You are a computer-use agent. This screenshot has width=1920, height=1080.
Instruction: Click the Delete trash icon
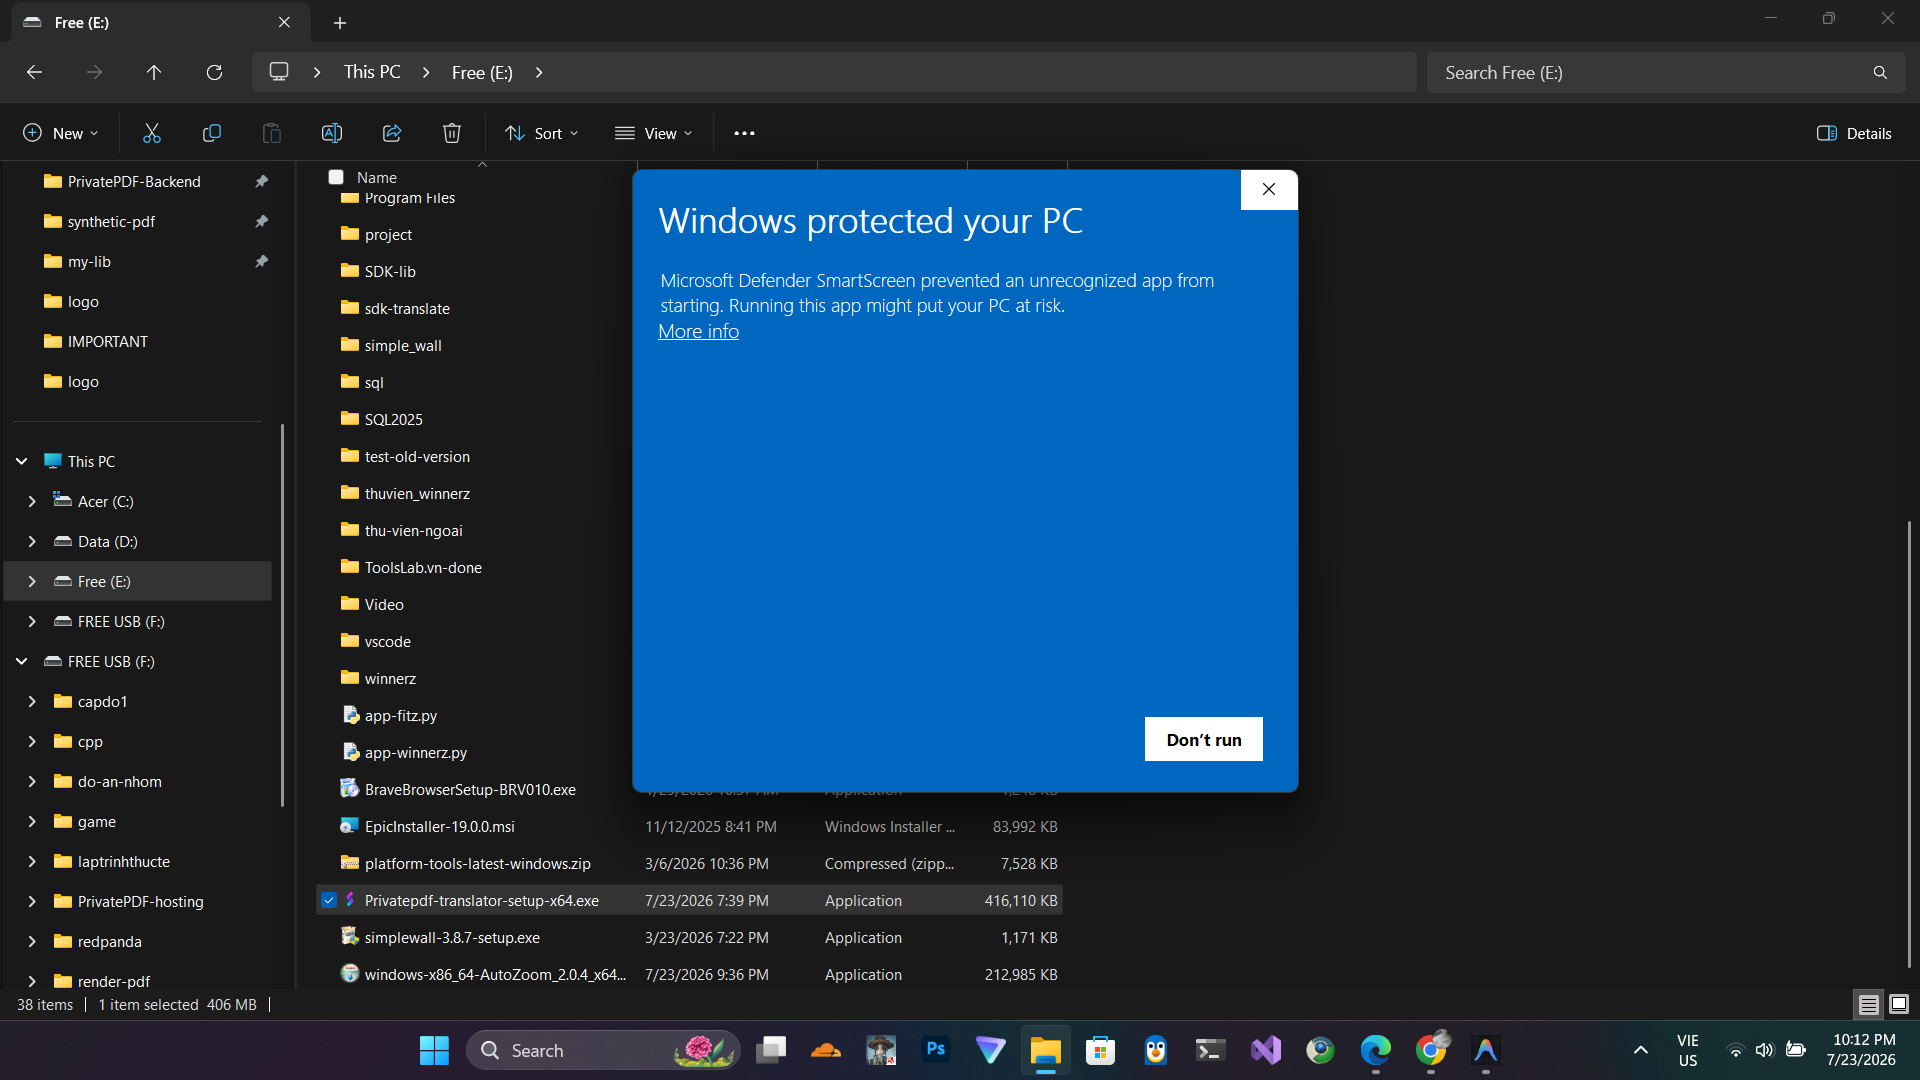coord(452,133)
